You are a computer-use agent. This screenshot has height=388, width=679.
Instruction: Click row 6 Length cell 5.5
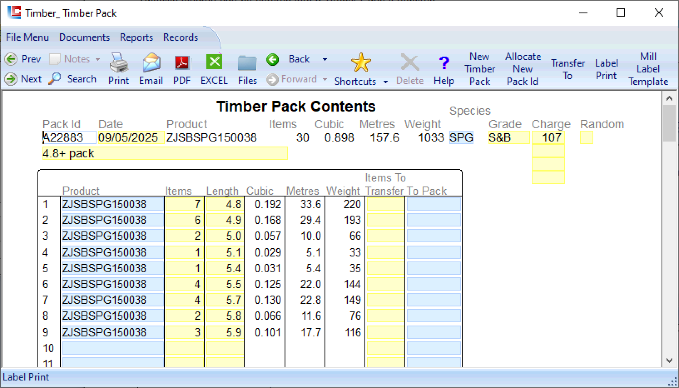pyautogui.click(x=224, y=284)
